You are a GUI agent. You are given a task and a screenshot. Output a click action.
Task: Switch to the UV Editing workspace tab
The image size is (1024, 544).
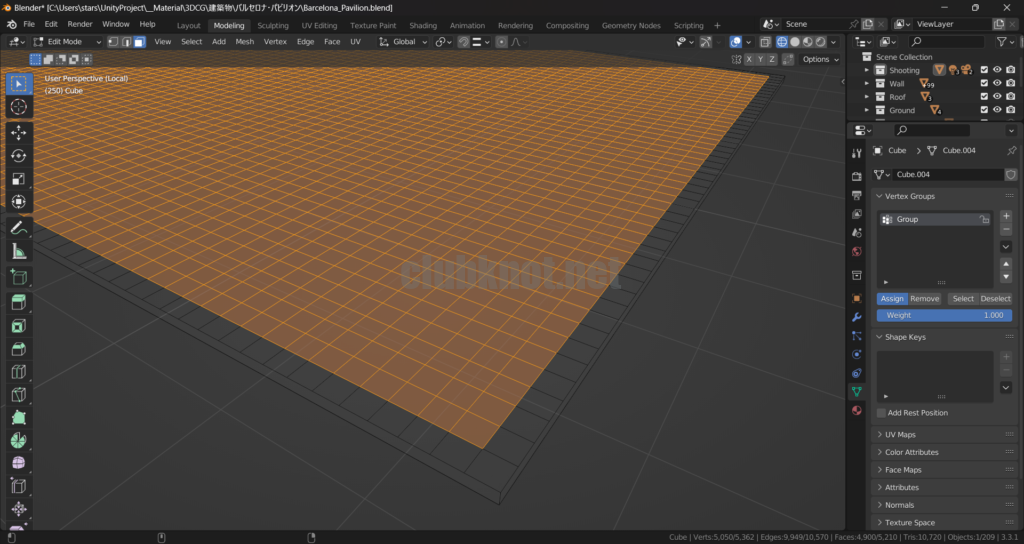pyautogui.click(x=319, y=25)
